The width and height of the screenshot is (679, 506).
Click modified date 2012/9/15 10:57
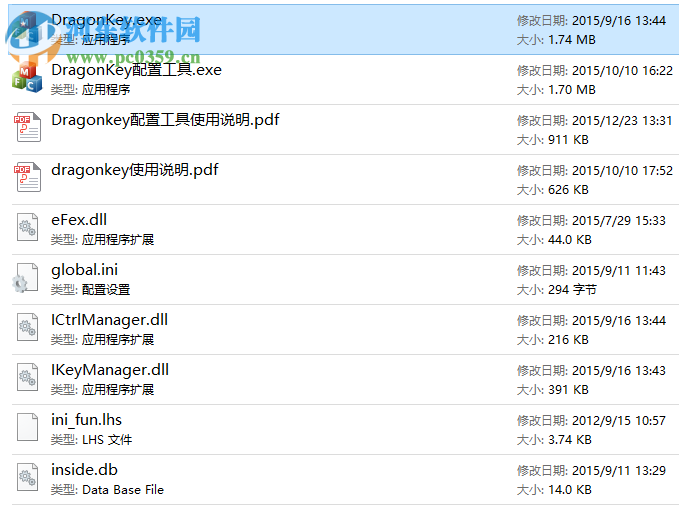(619, 421)
